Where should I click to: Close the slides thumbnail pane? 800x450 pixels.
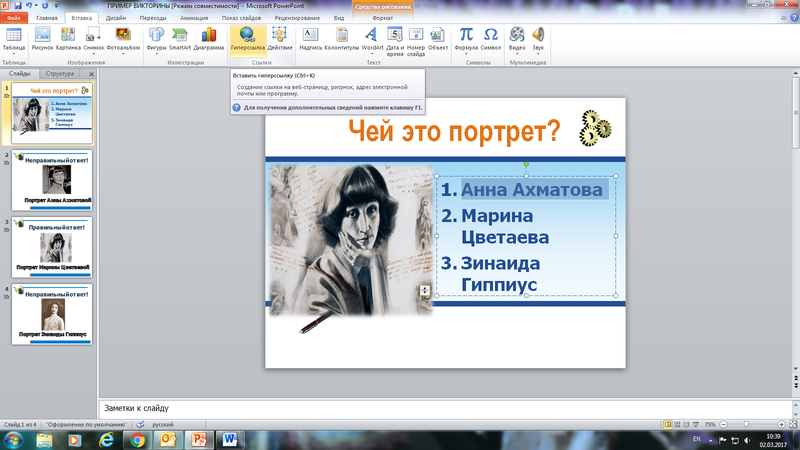[x=91, y=74]
